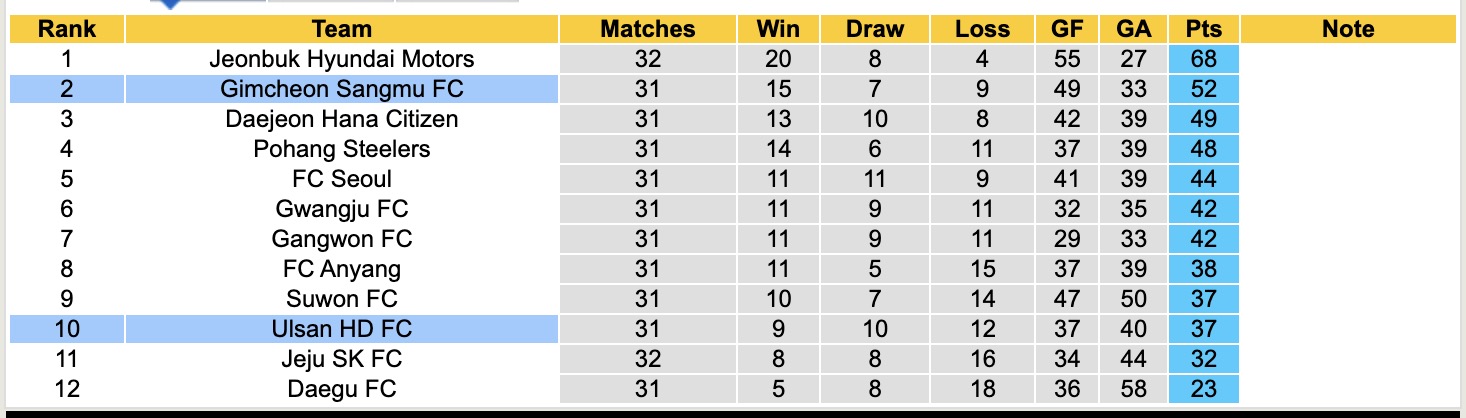Click Jeju SK FC team name
1466x418 pixels.
pyautogui.click(x=342, y=359)
